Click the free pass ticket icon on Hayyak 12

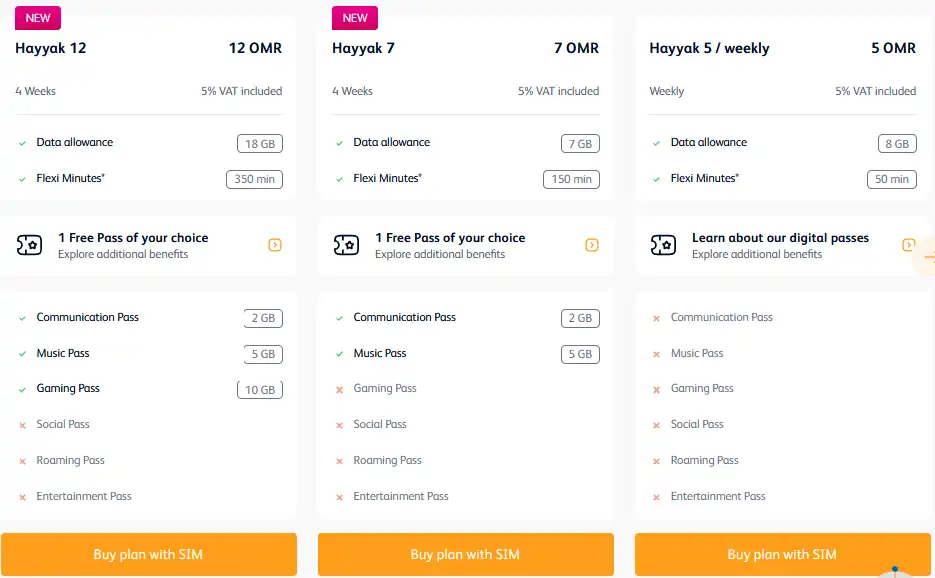coord(30,244)
